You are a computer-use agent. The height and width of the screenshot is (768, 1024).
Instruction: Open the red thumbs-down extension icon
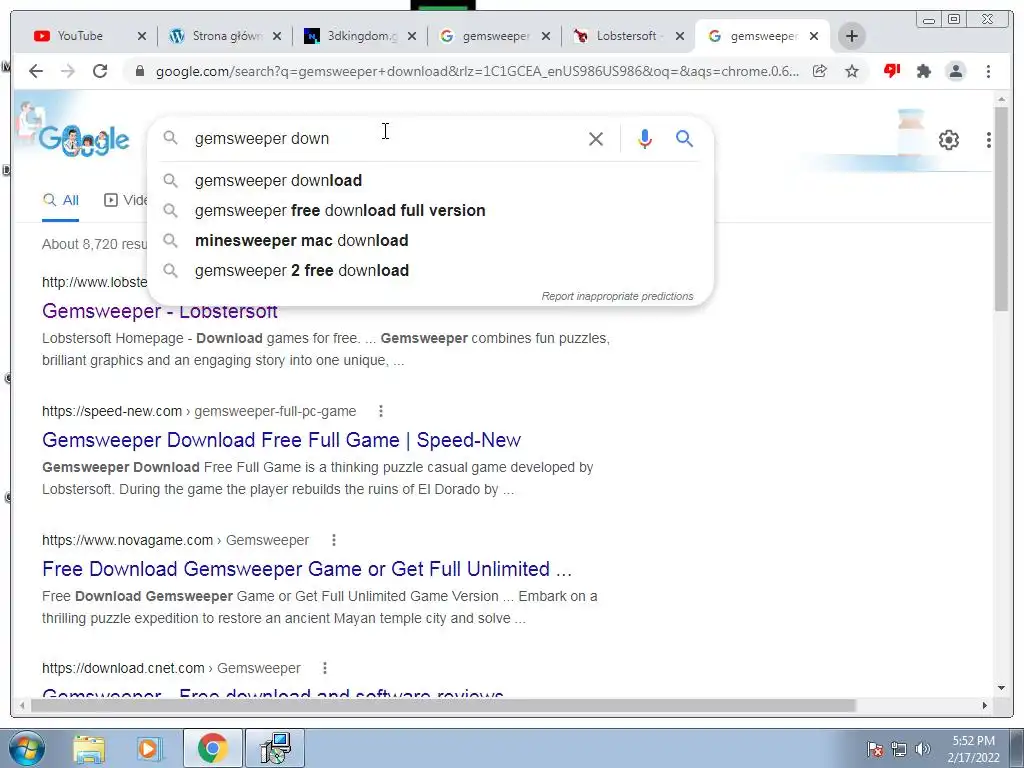891,71
